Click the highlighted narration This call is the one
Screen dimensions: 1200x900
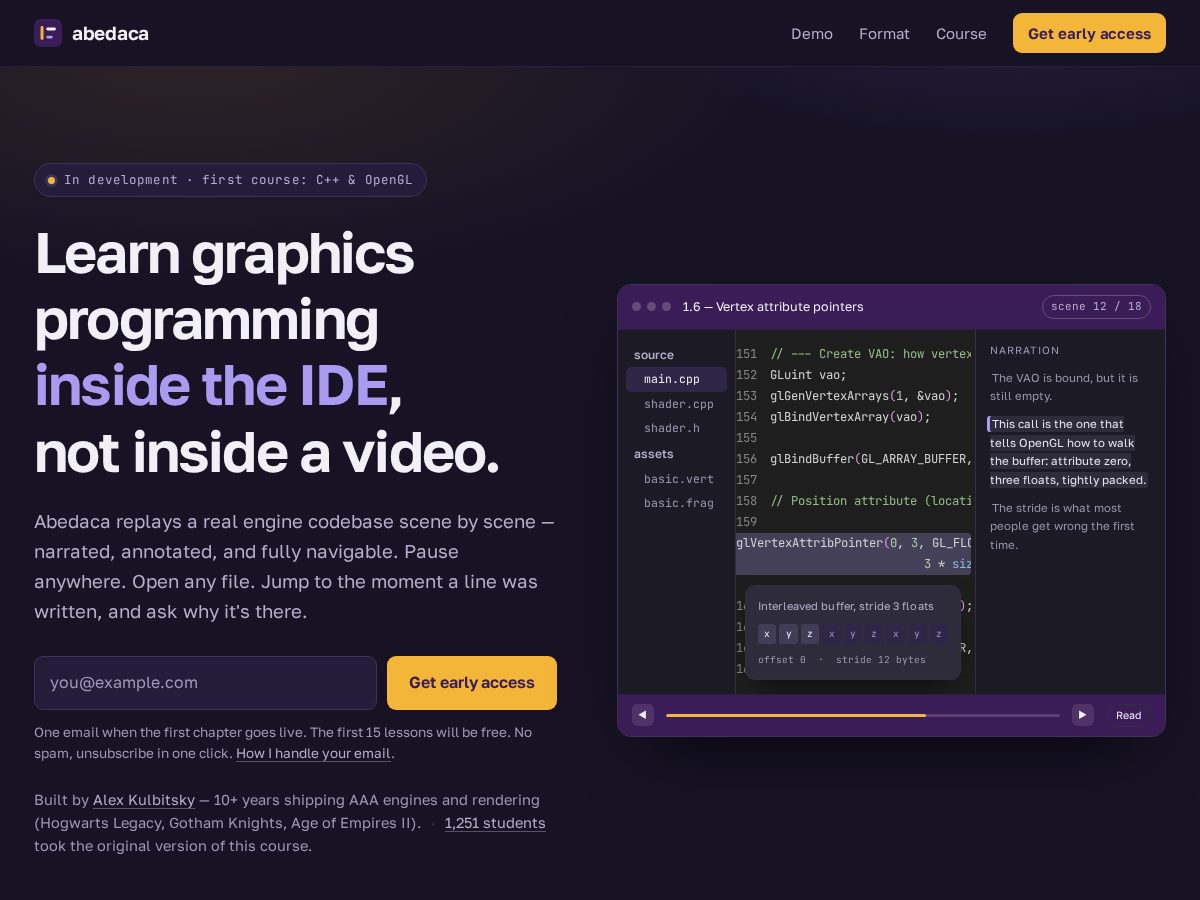(1068, 452)
